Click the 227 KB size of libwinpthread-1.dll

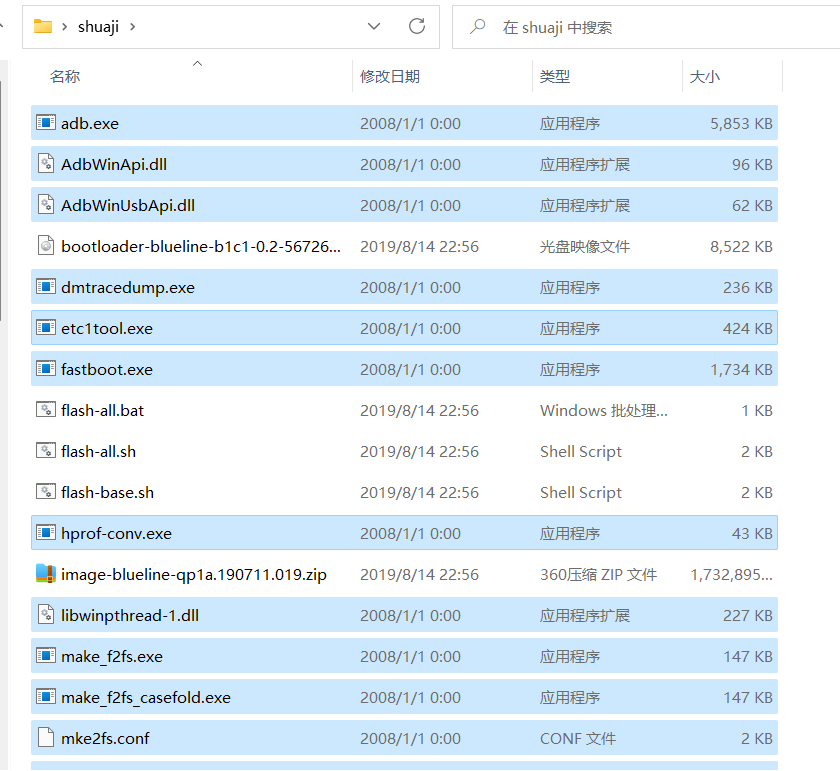click(x=748, y=616)
